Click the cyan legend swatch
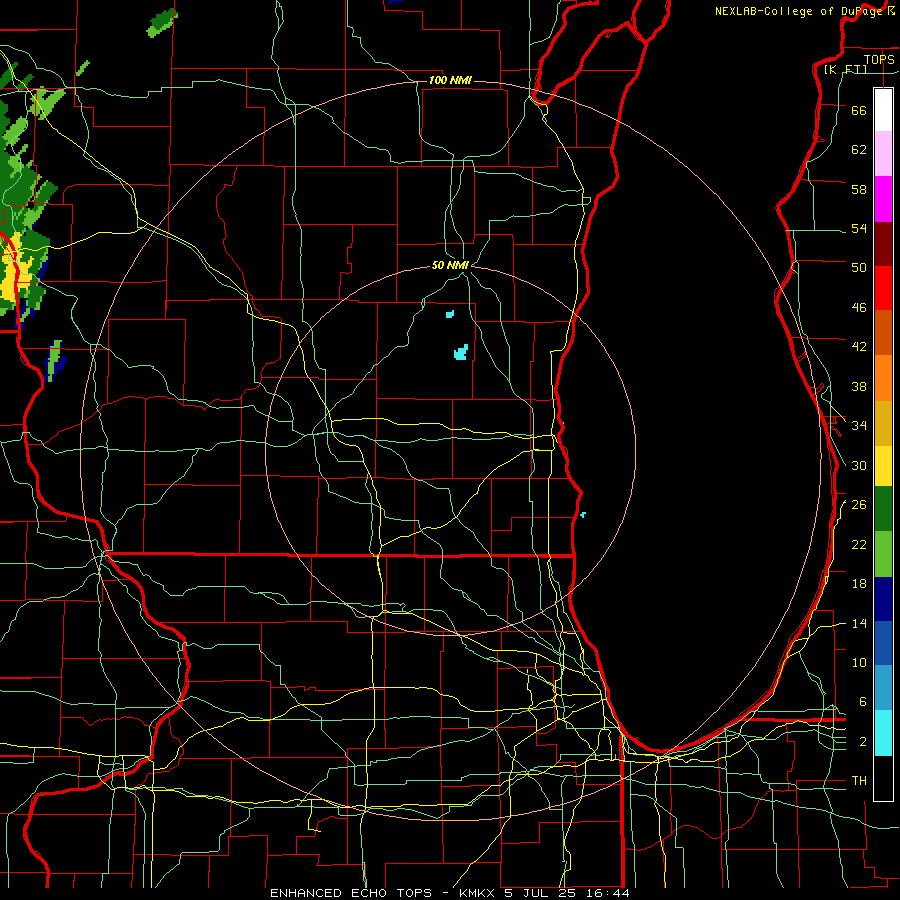 883,733
